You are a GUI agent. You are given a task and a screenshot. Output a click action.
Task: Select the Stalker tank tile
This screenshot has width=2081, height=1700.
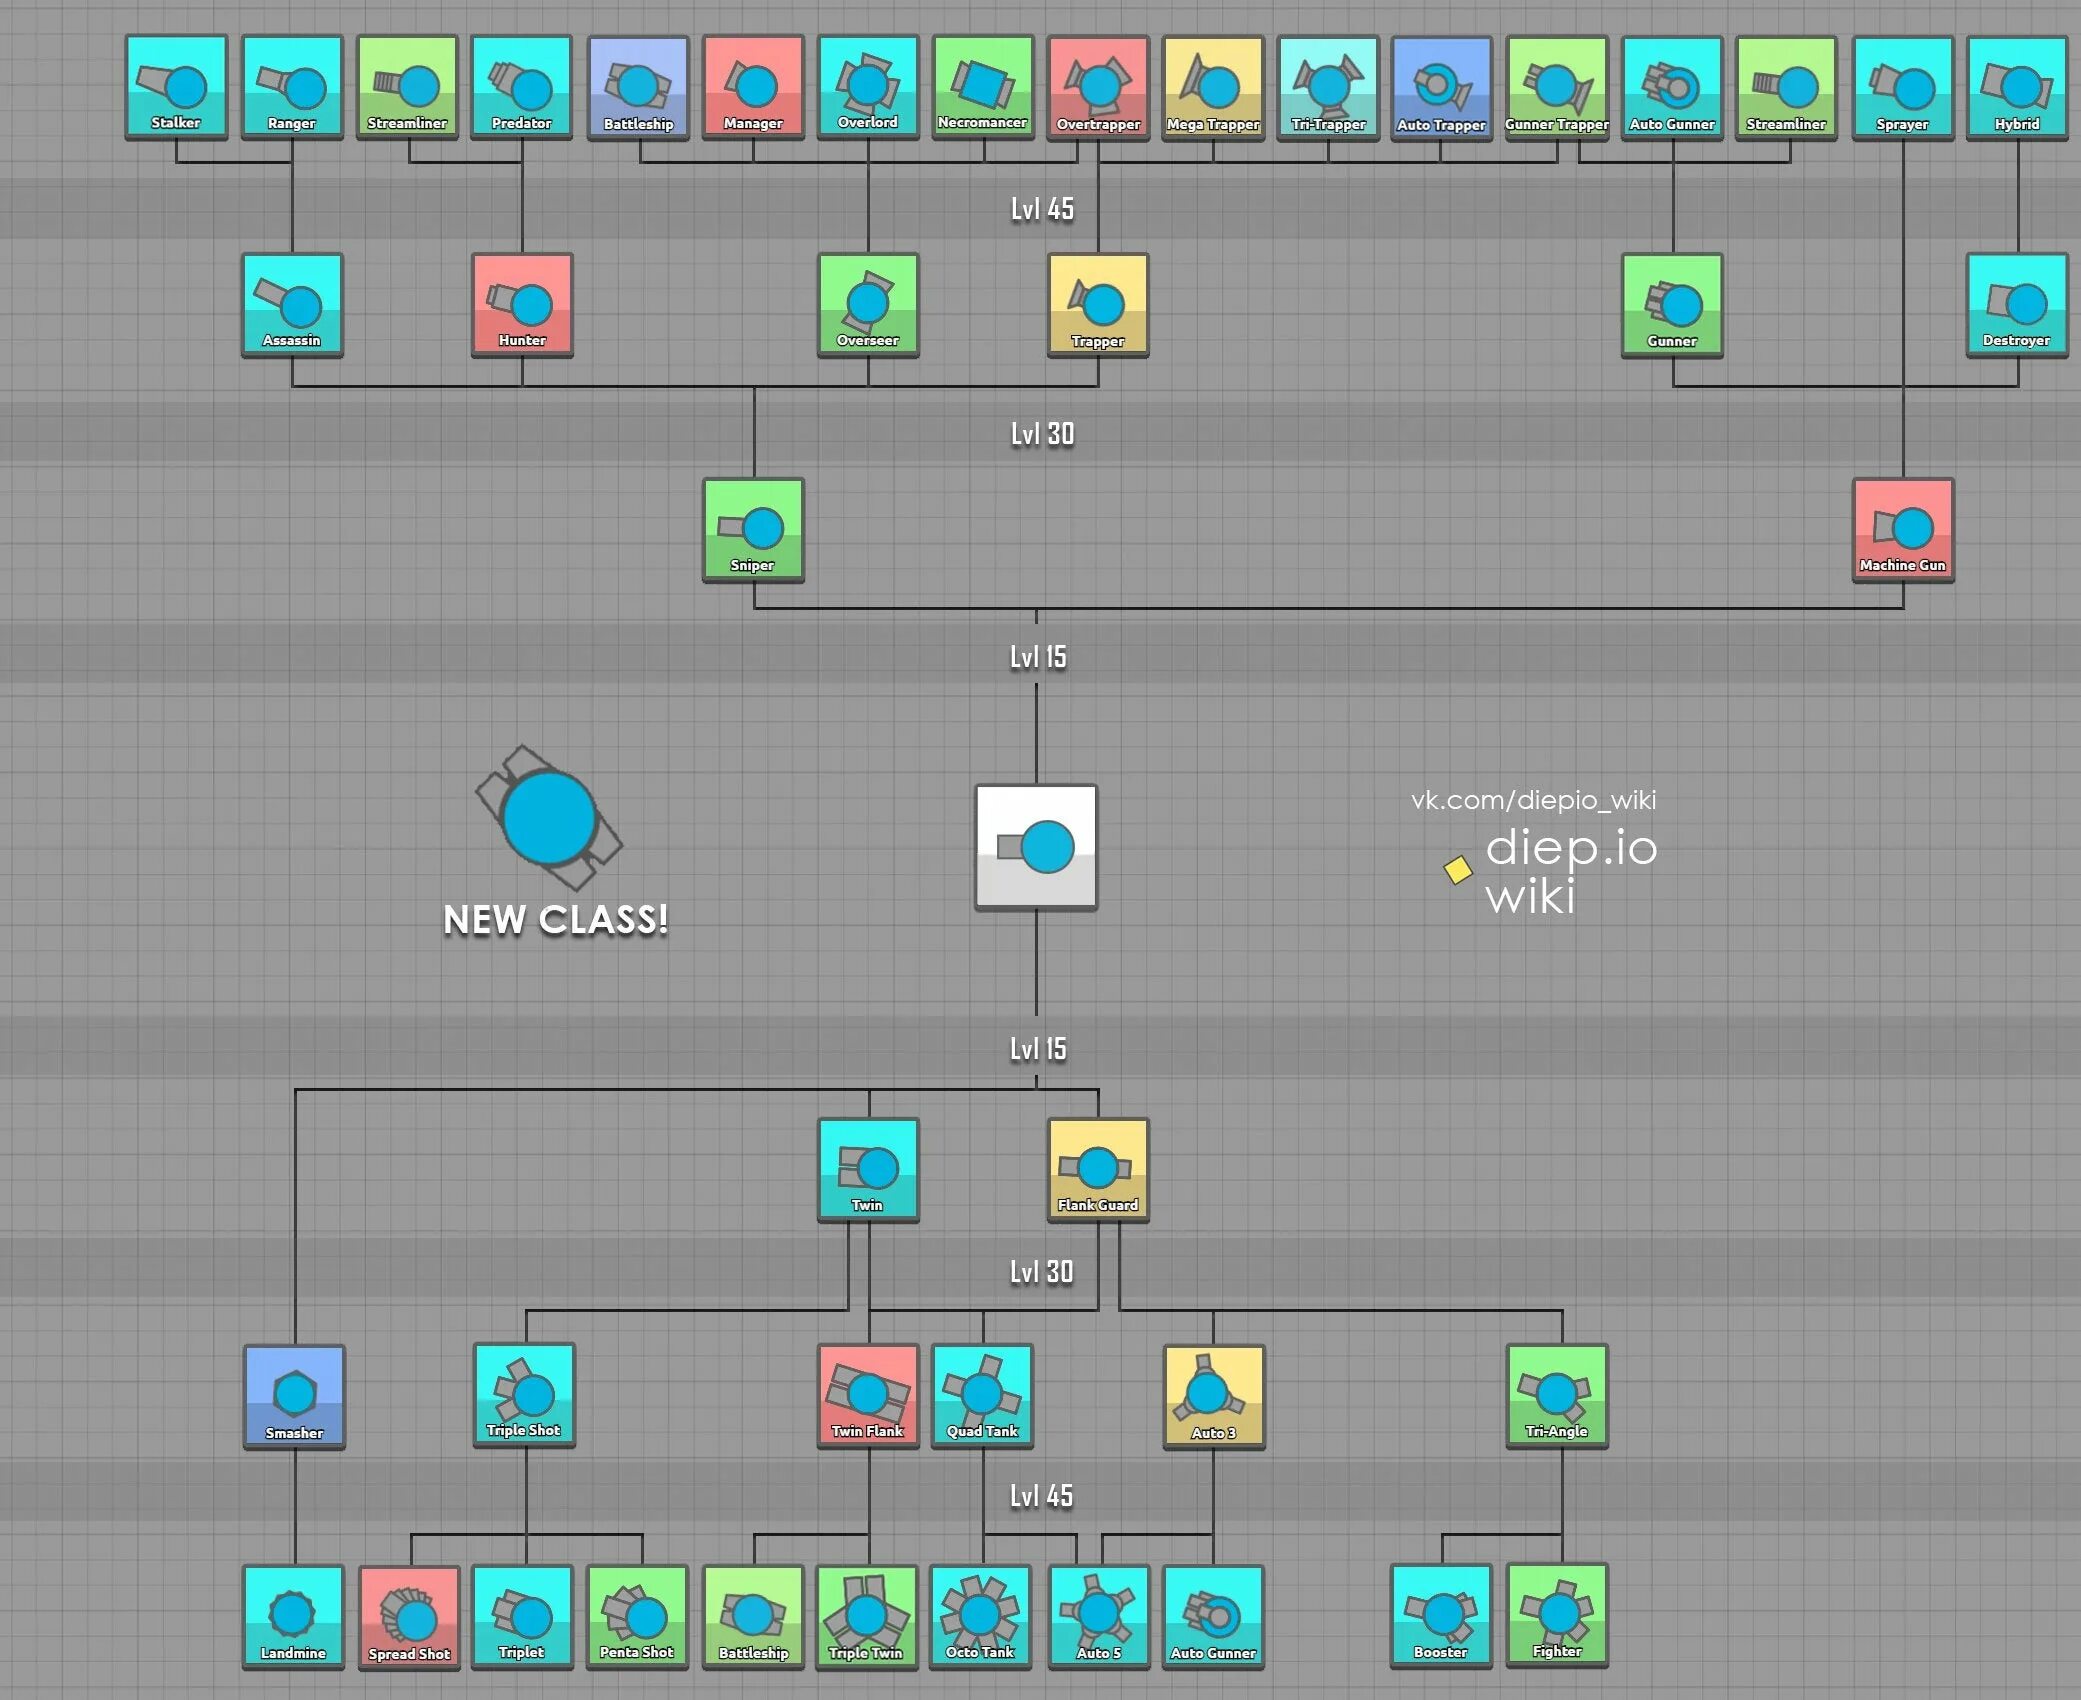point(176,87)
